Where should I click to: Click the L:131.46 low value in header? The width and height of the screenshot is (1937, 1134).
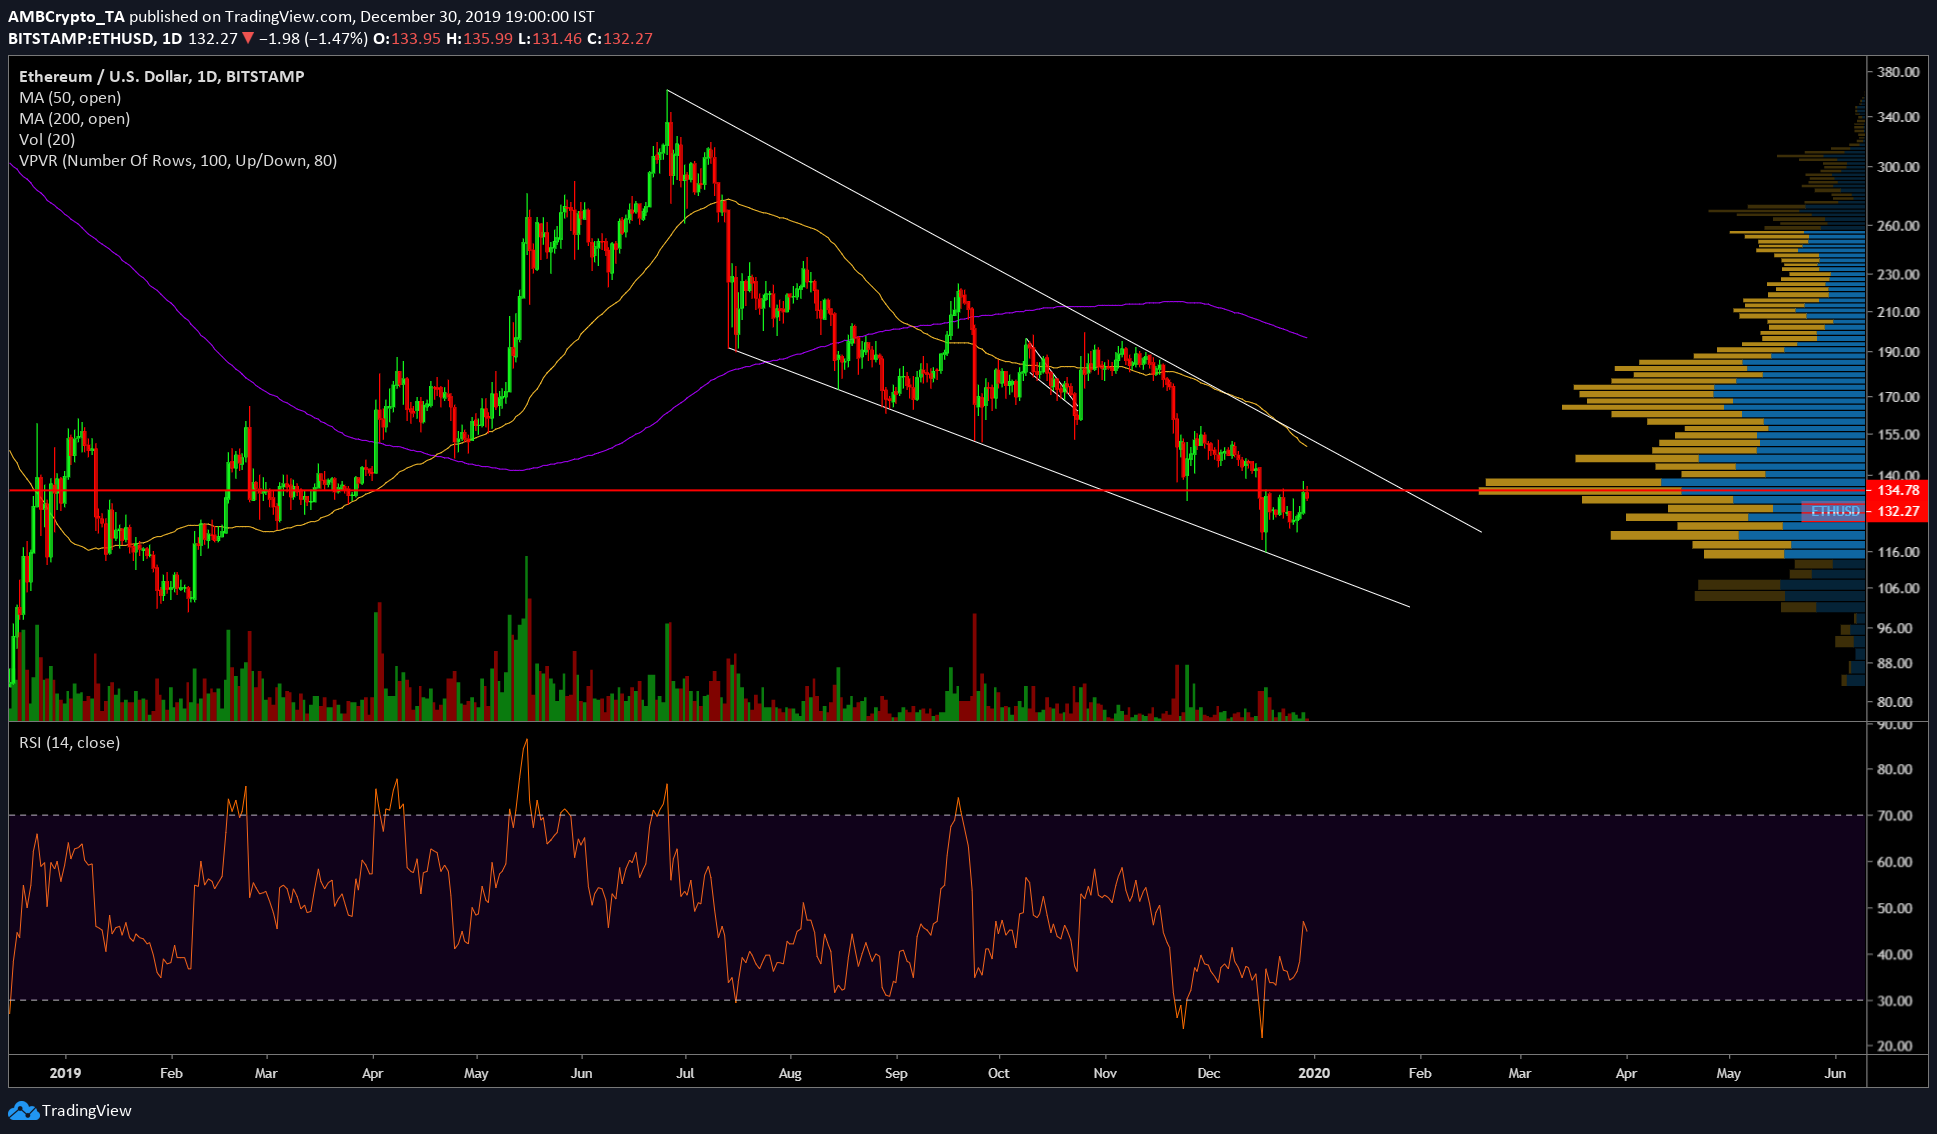549,38
